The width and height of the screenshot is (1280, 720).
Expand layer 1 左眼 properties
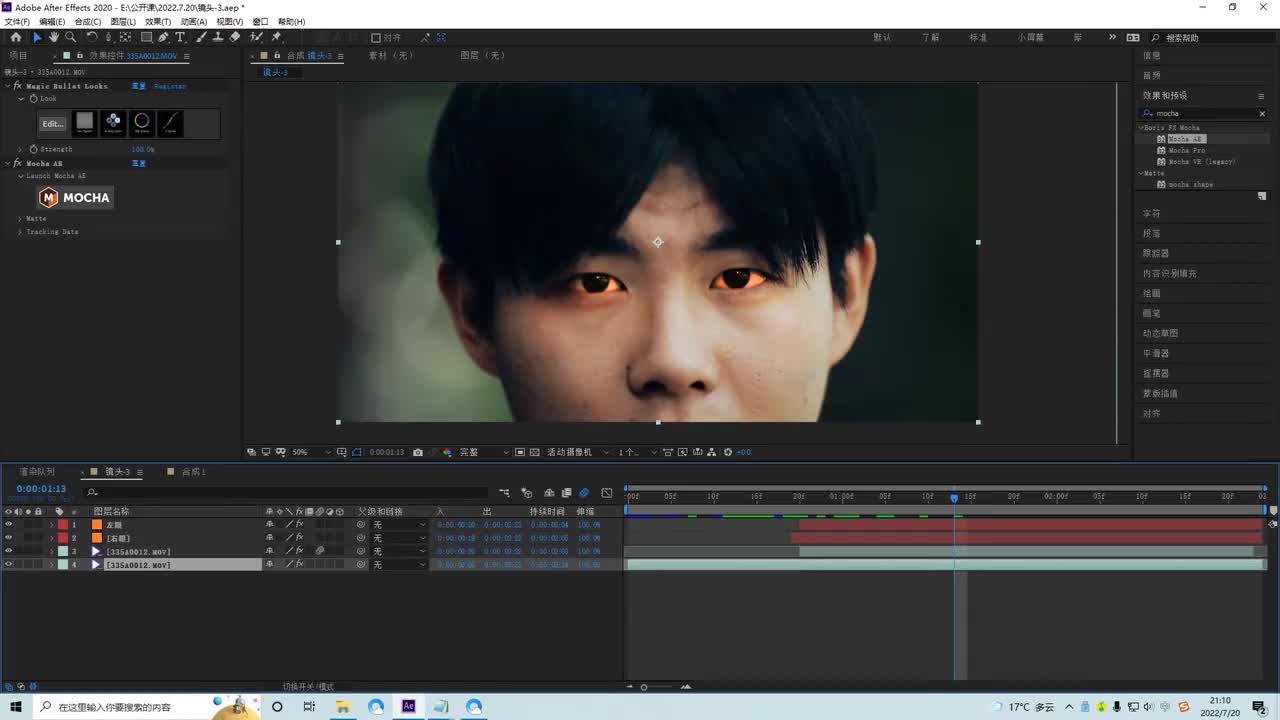pos(52,524)
